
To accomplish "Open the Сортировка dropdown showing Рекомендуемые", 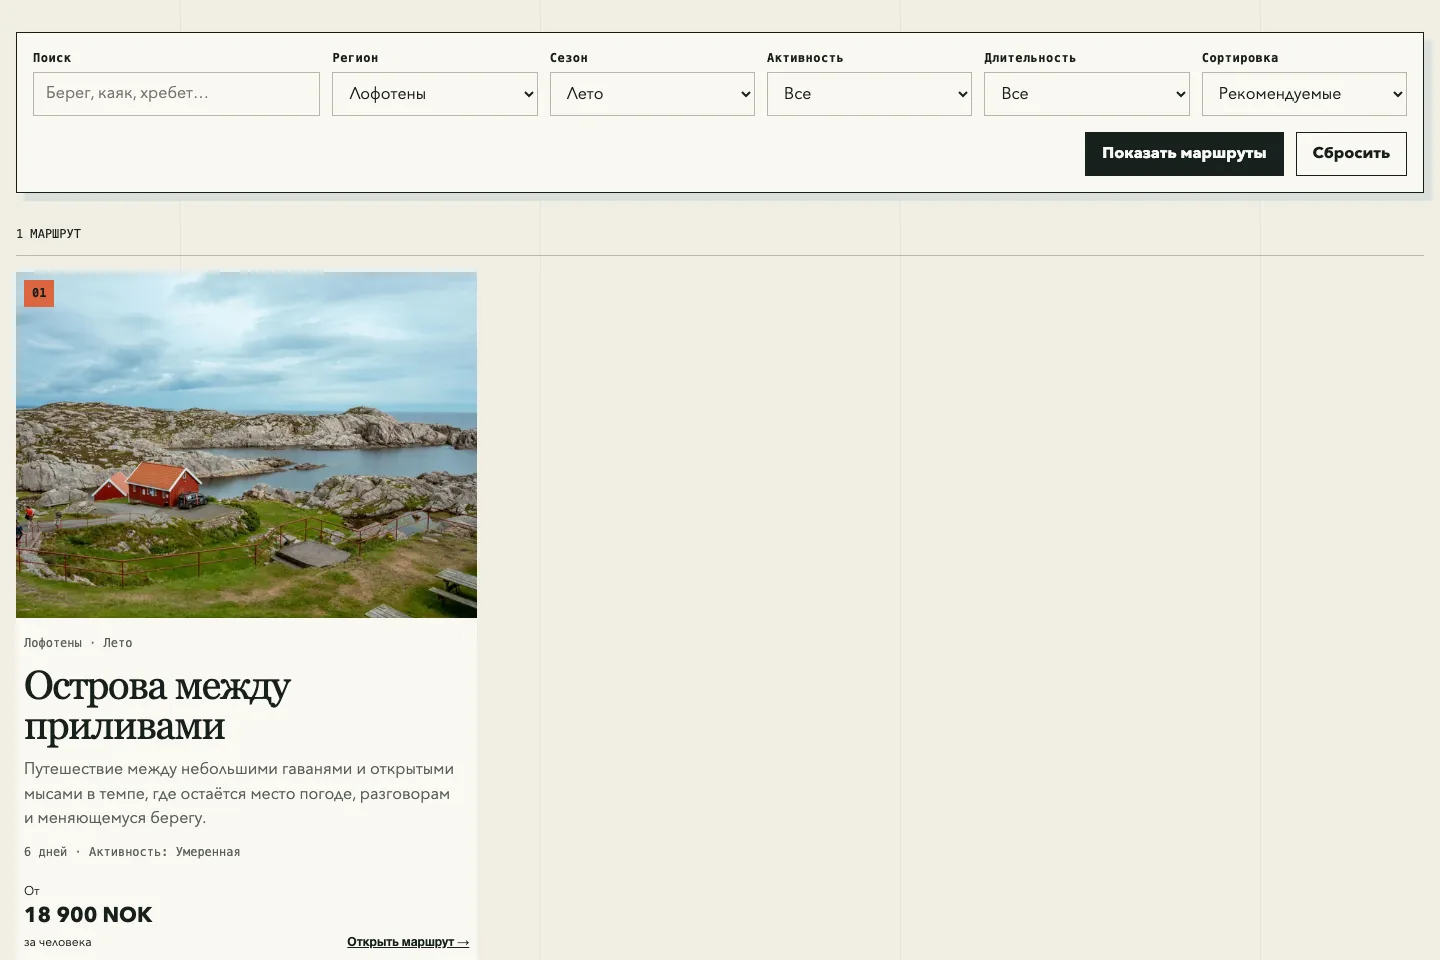I will coord(1304,94).
